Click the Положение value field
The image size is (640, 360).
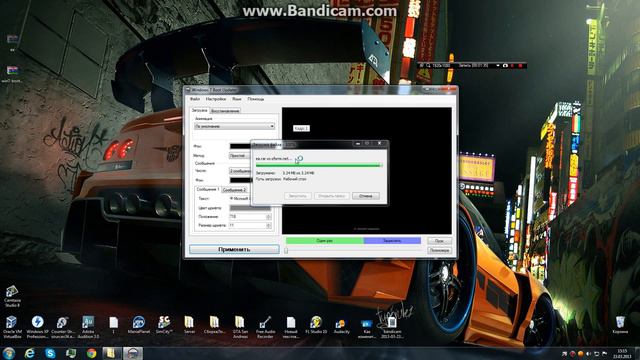point(247,217)
